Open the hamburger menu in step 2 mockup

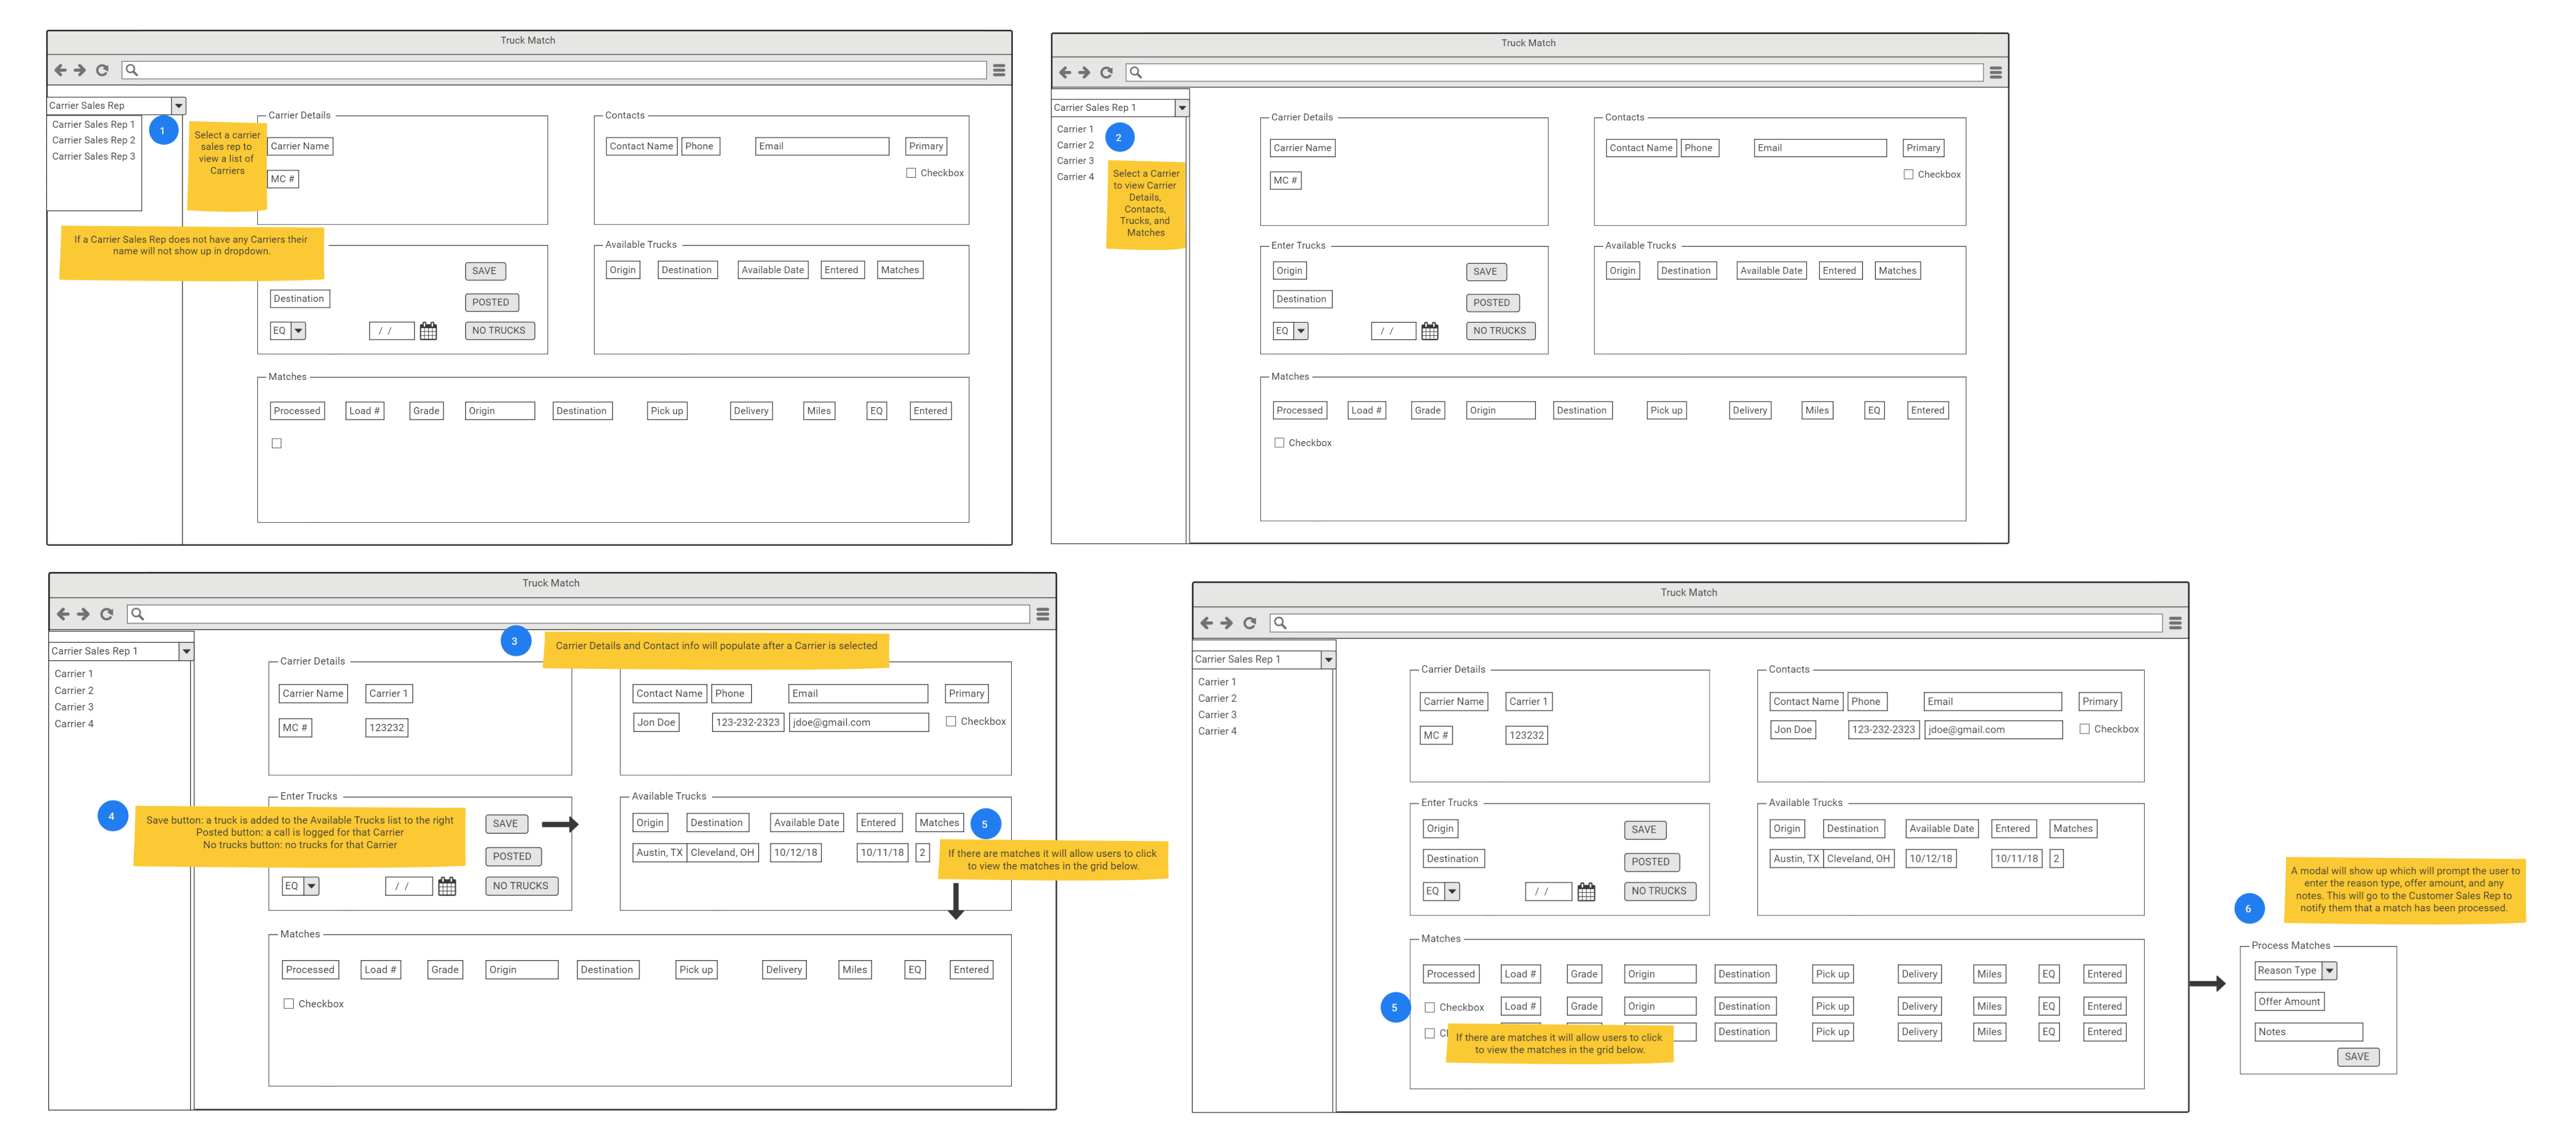click(x=1995, y=72)
